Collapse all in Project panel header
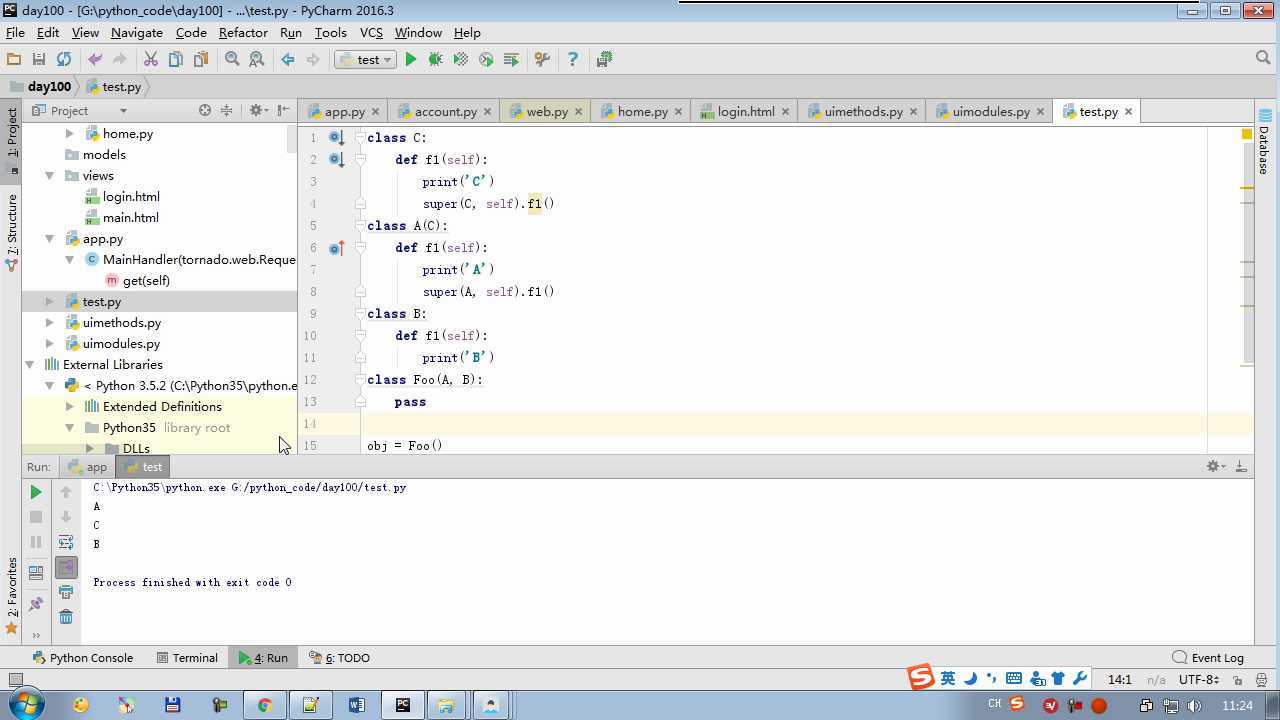Image resolution: width=1280 pixels, height=720 pixels. 226,111
